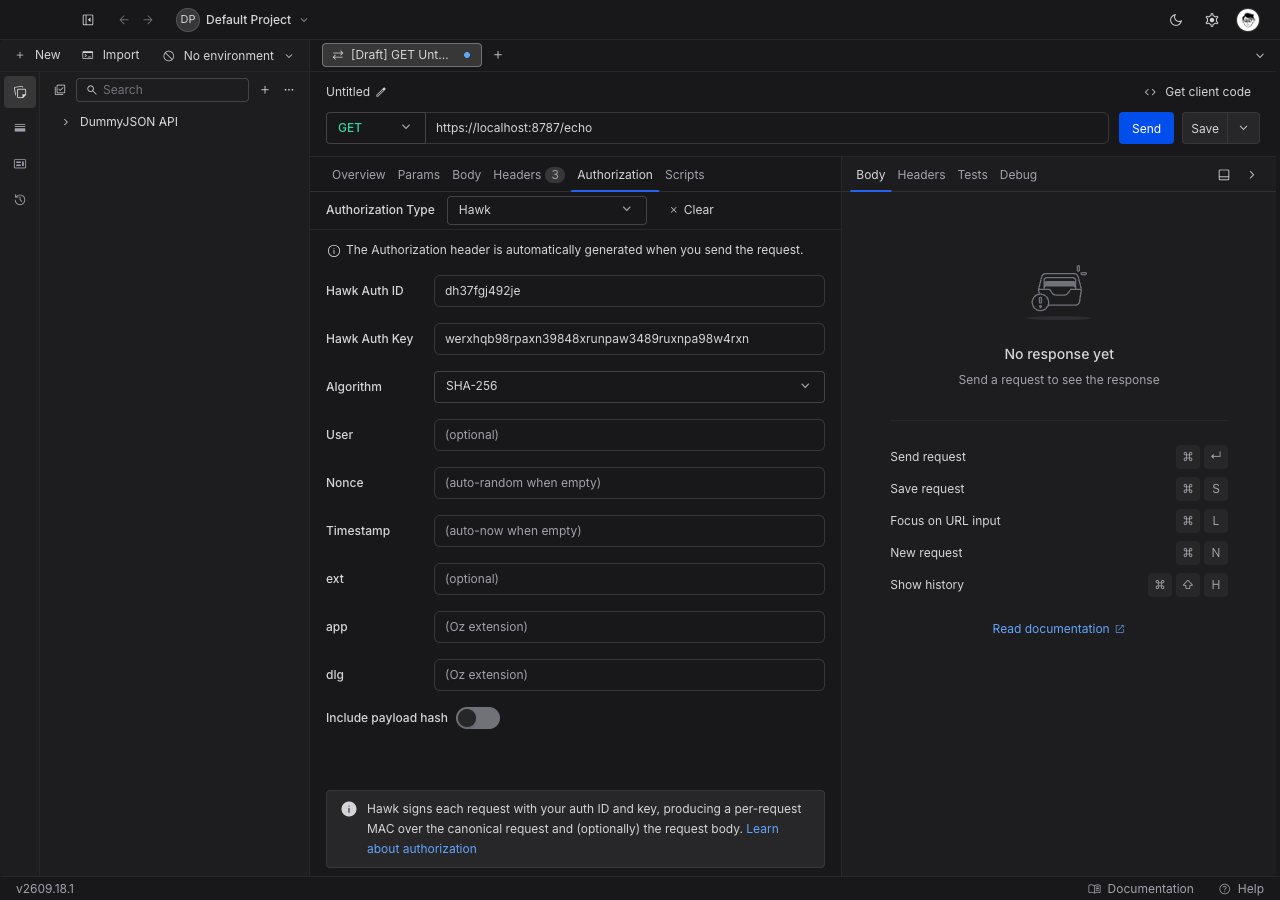Select the Draft GET Untitled tab
The image size is (1280, 900).
(402, 55)
